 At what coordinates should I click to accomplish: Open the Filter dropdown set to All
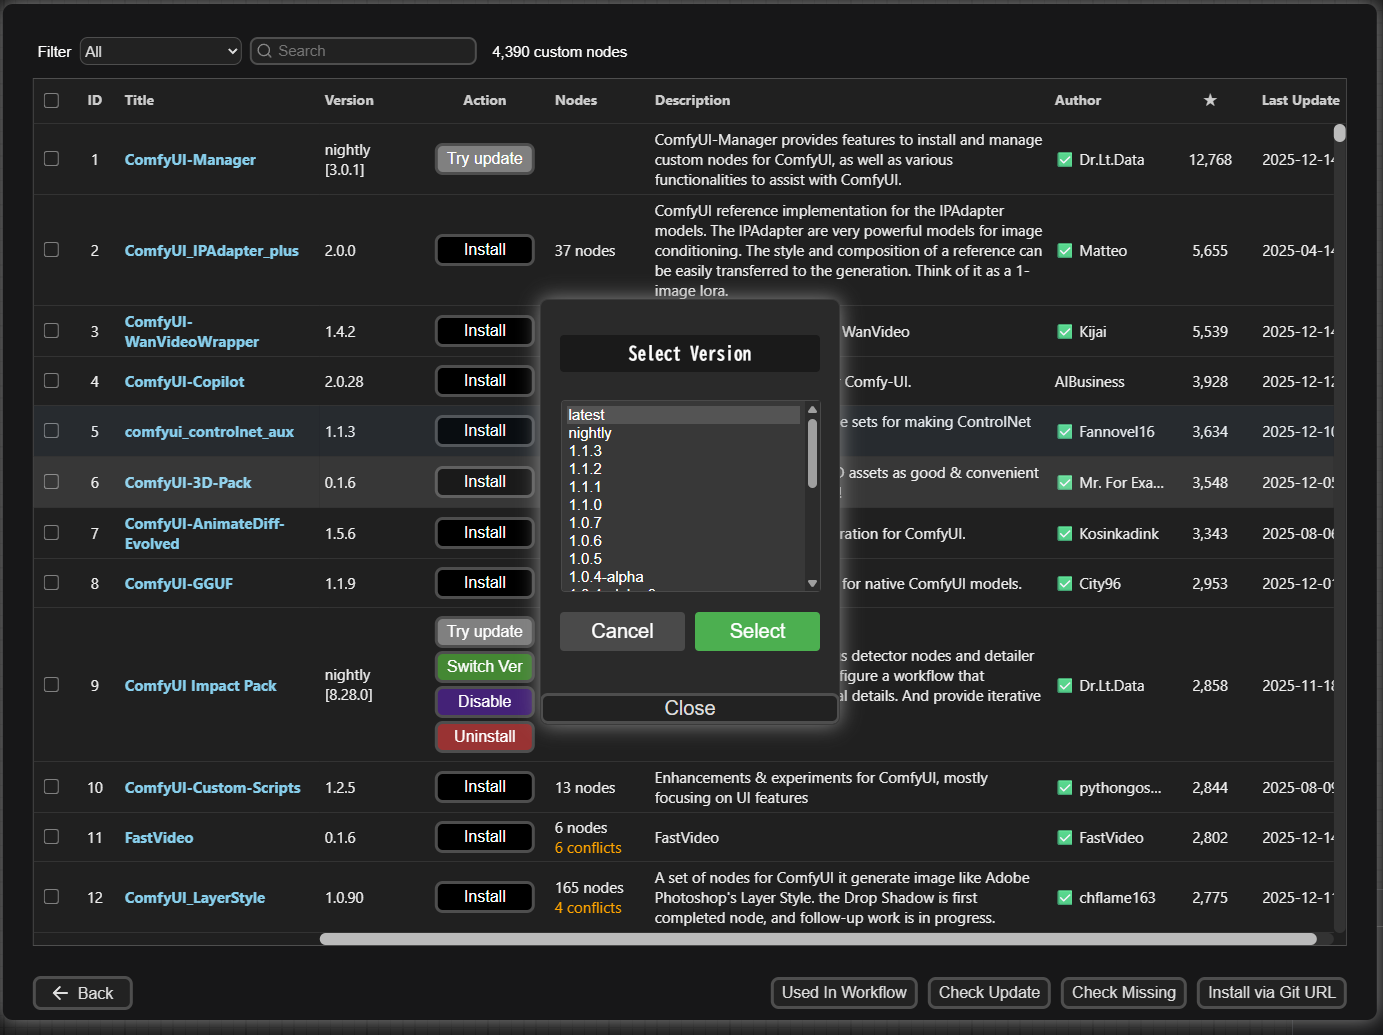coord(160,51)
